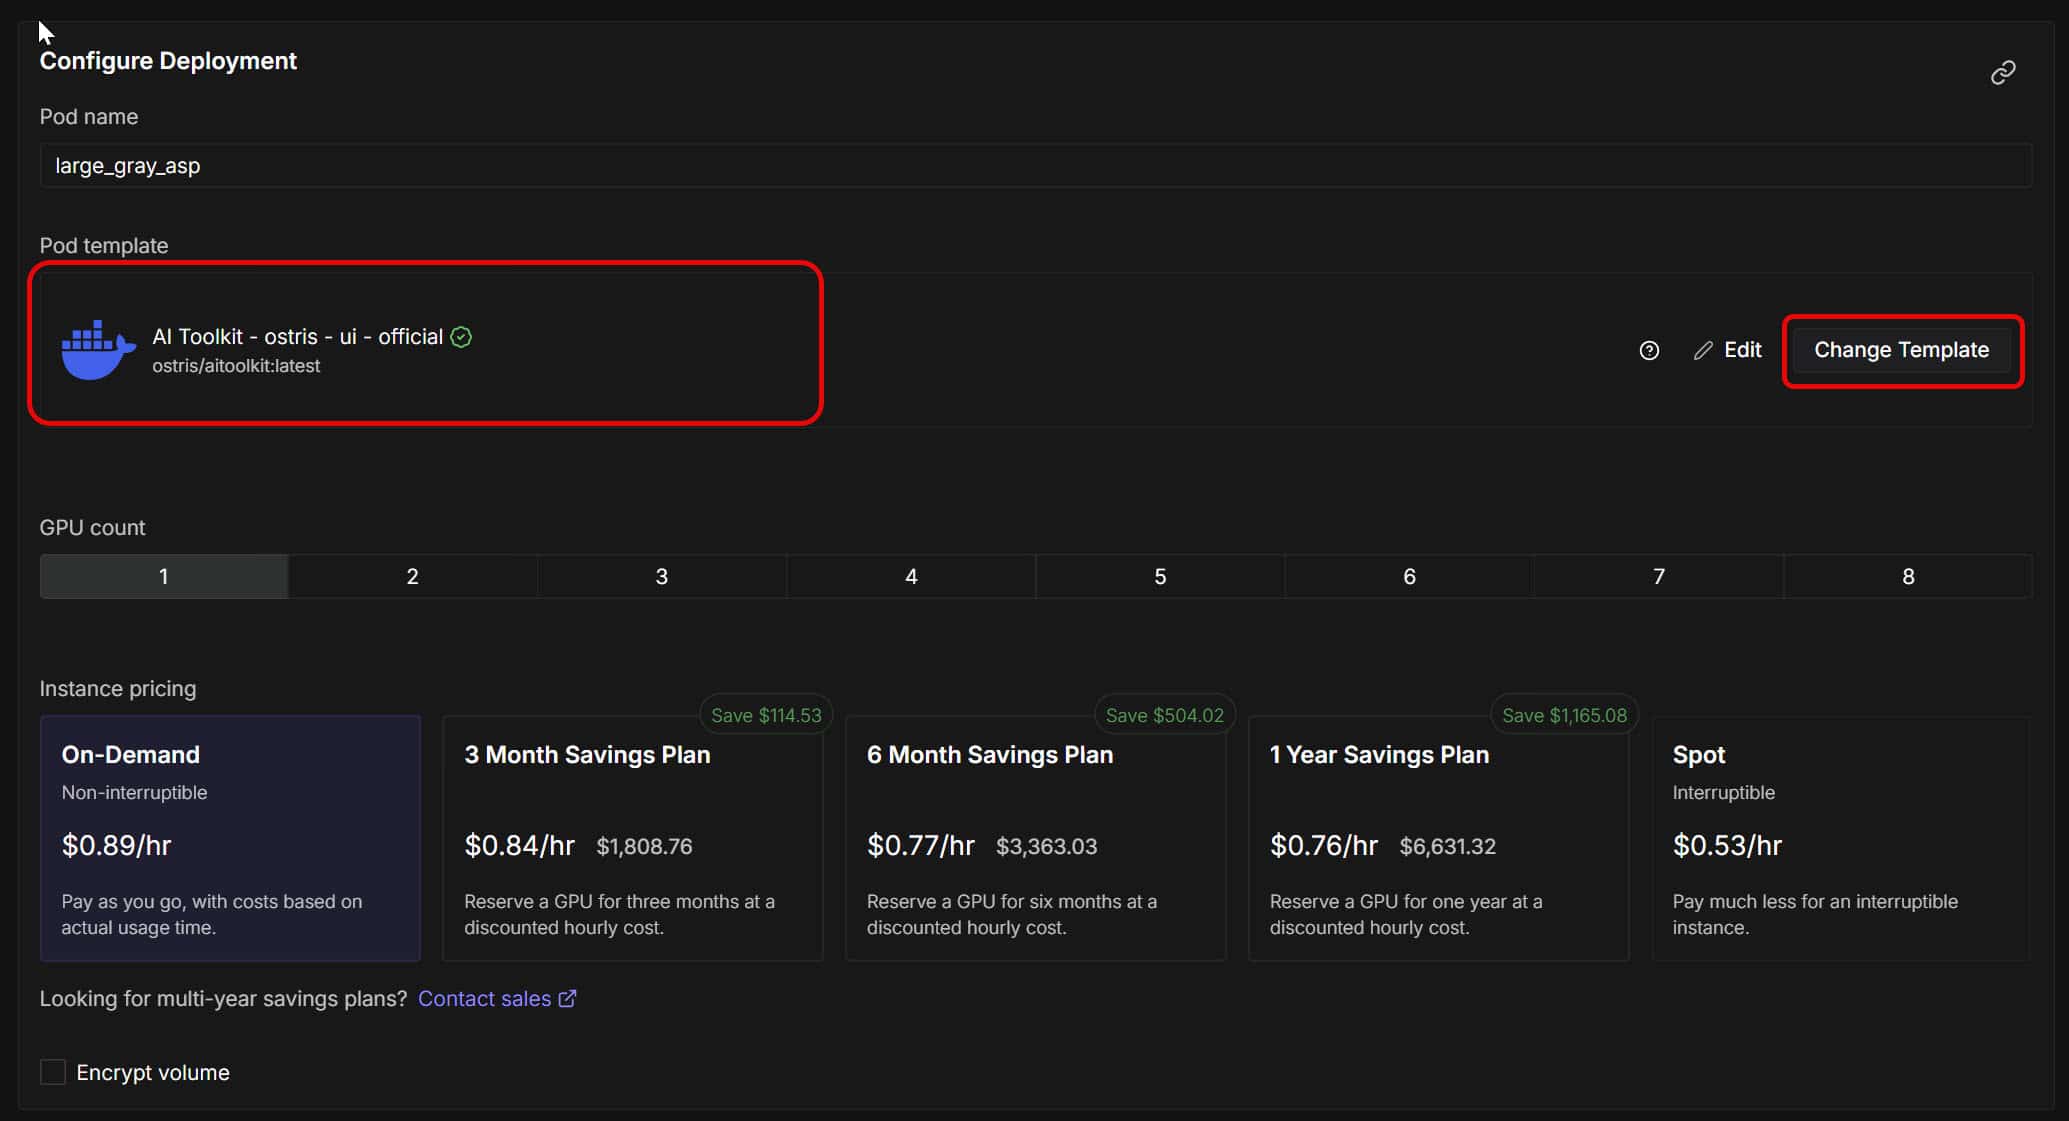The width and height of the screenshot is (2069, 1121).
Task: Click the Pod name input field
Action: click(x=1035, y=166)
